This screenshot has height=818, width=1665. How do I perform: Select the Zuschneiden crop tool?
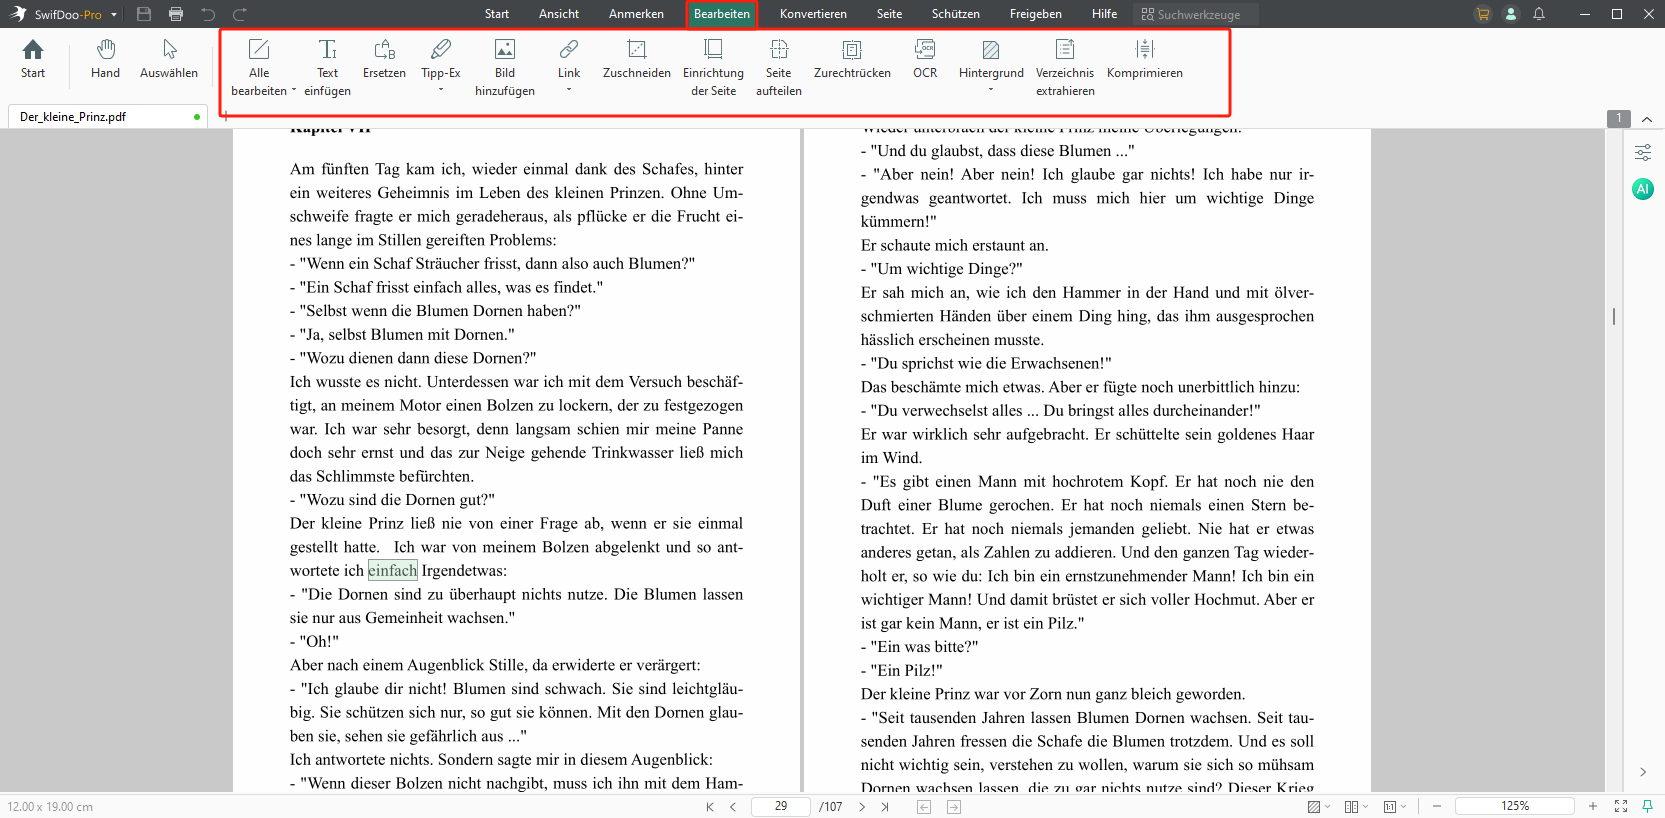coord(637,59)
